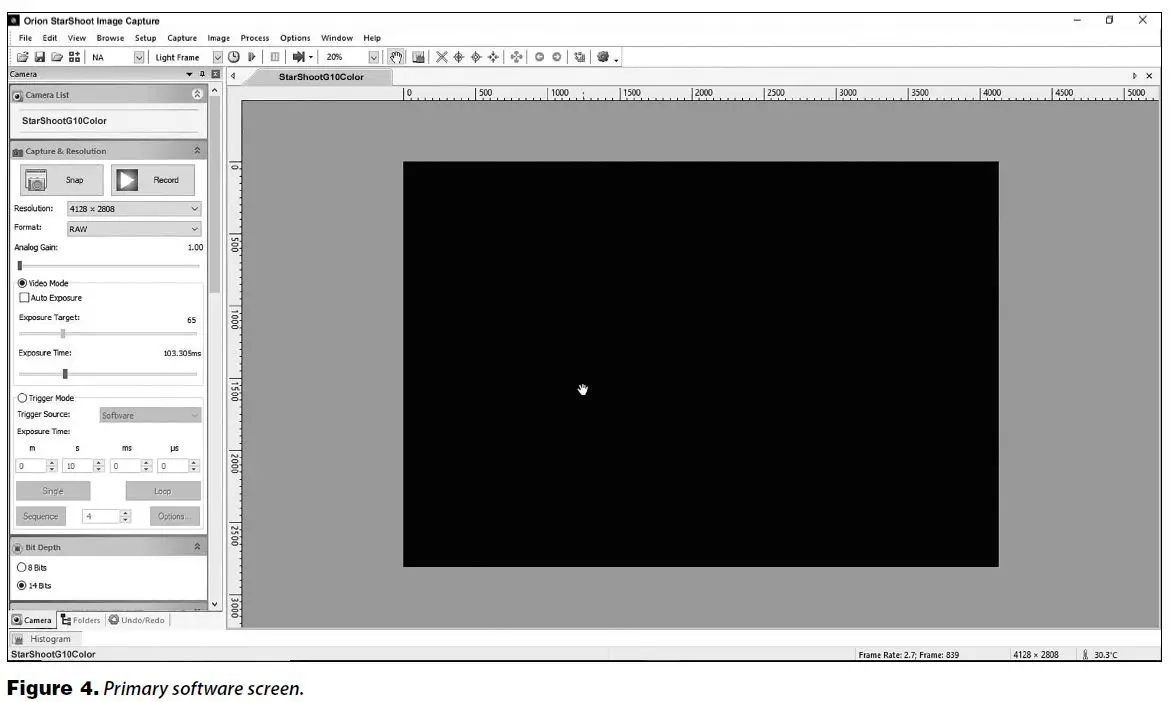Click the X crosshair toolbar icon
This screenshot has height=702, width=1174.
click(442, 57)
